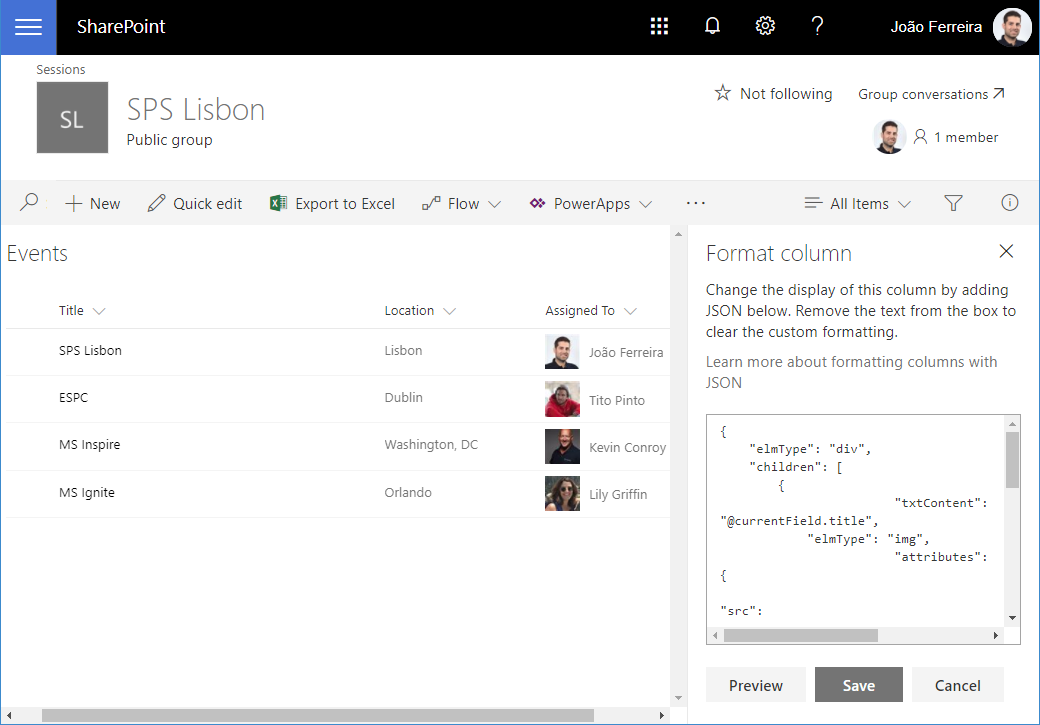Open the PowerApps dropdown

click(590, 203)
